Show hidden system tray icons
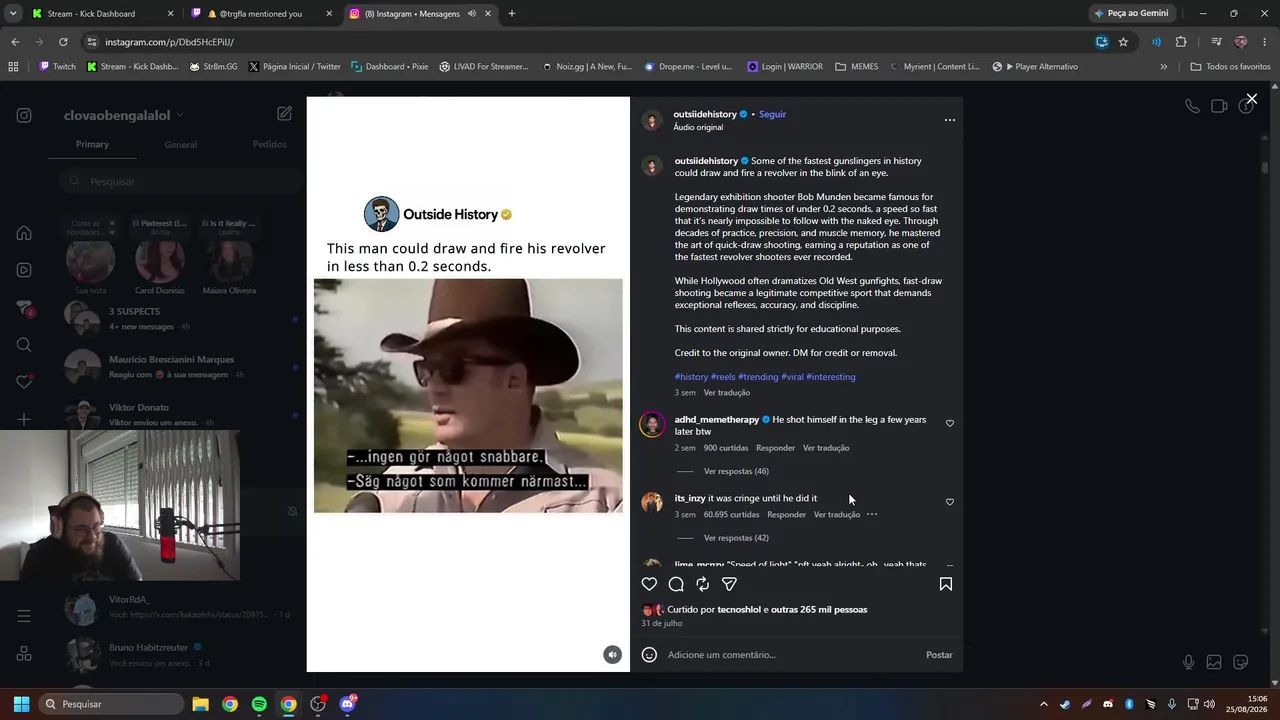 tap(1043, 704)
